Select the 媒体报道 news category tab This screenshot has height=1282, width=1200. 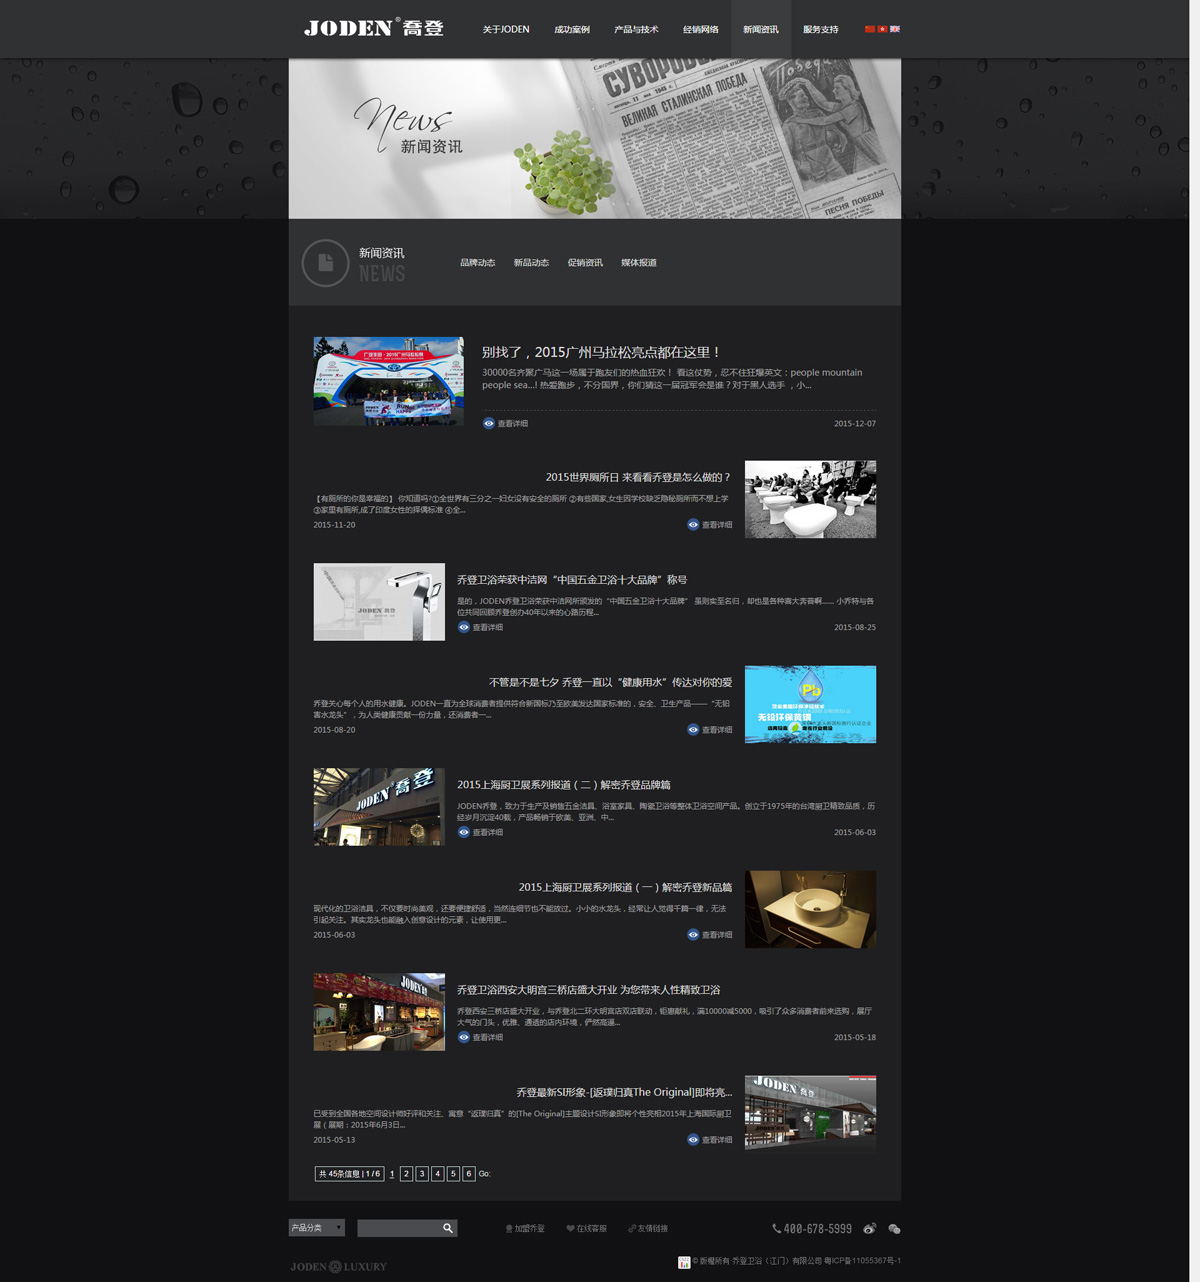638,263
